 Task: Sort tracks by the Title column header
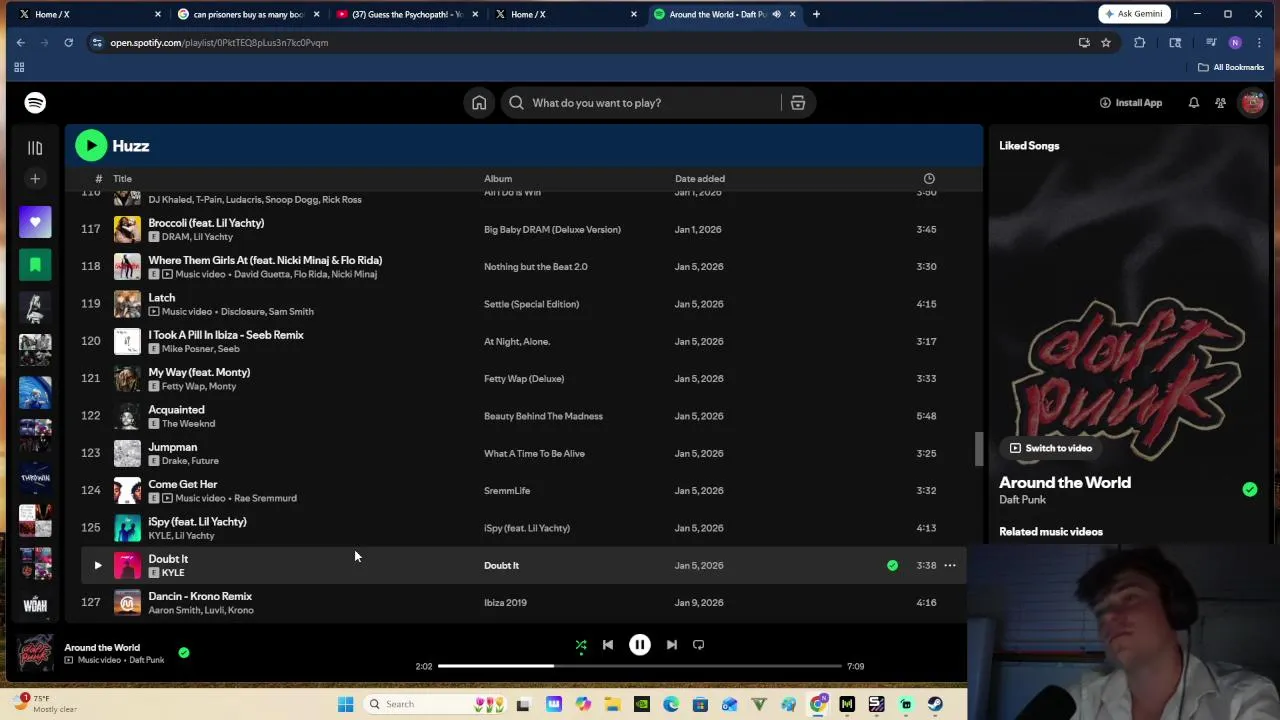[x=122, y=179]
